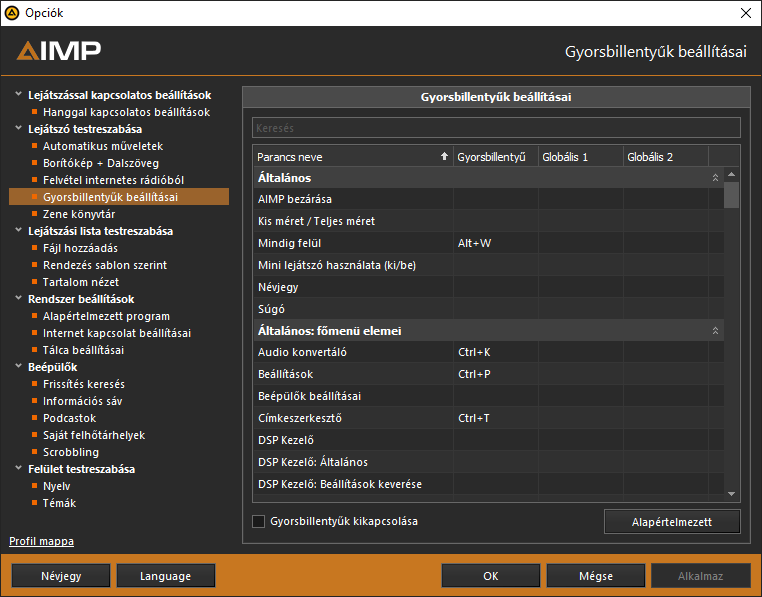Select DSP Kezelő: Beállítások keverése row
This screenshot has width=762, height=597.
tap(488, 484)
